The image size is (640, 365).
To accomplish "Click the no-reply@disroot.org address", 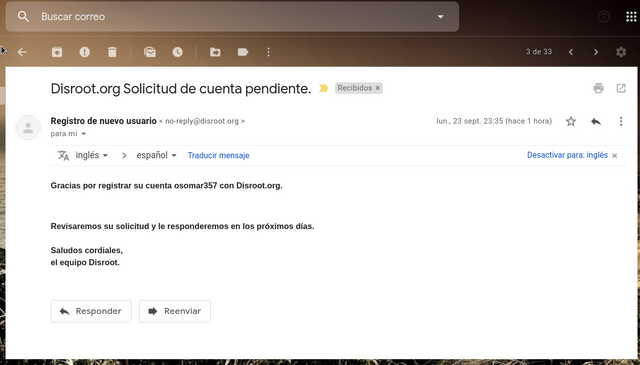I will click(x=202, y=121).
